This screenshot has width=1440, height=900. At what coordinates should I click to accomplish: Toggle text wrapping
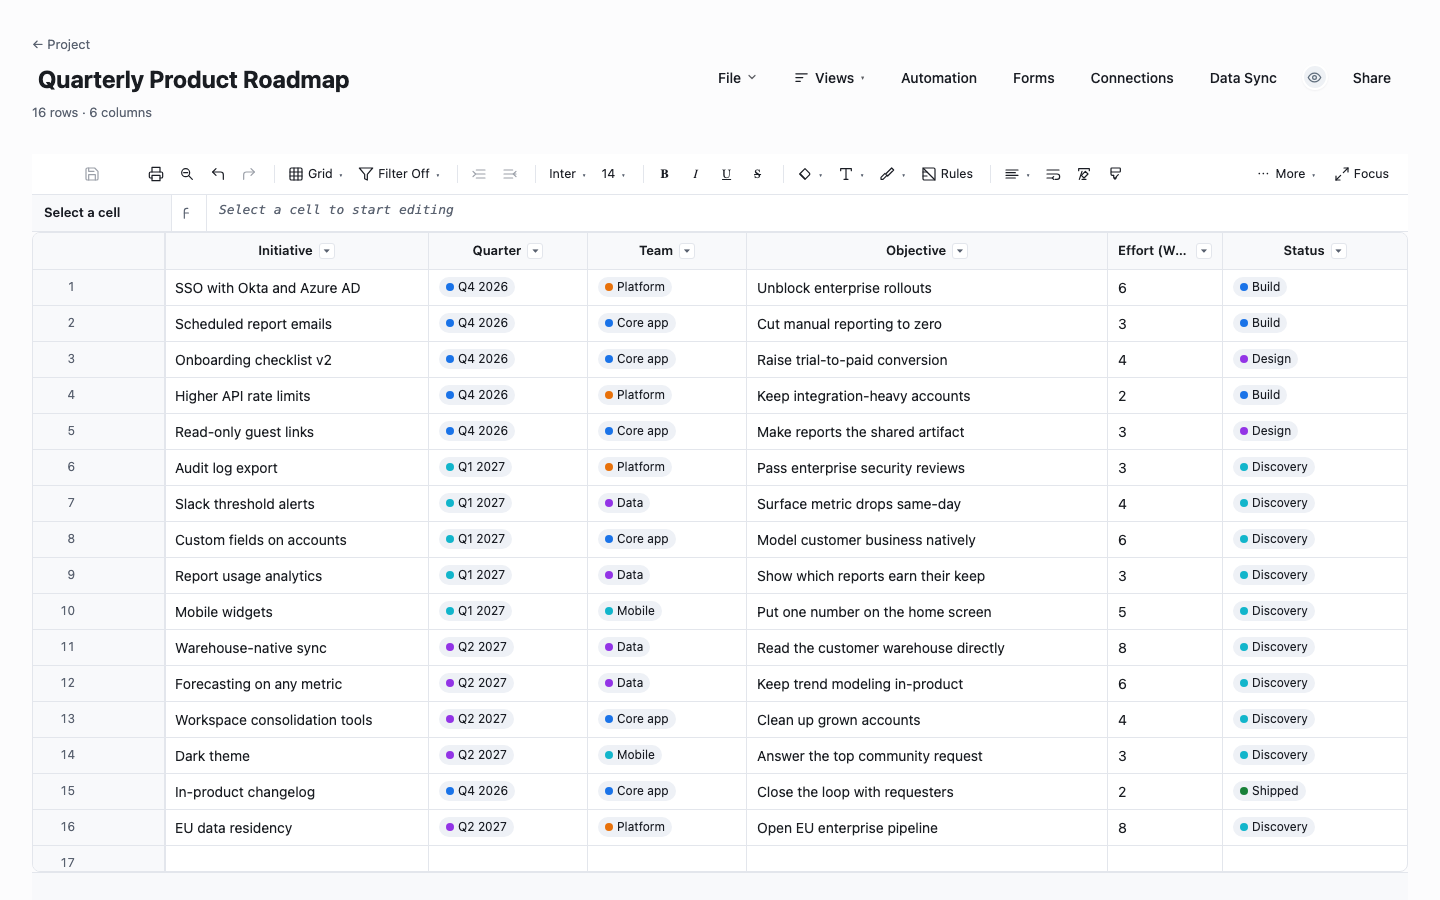click(x=1053, y=174)
